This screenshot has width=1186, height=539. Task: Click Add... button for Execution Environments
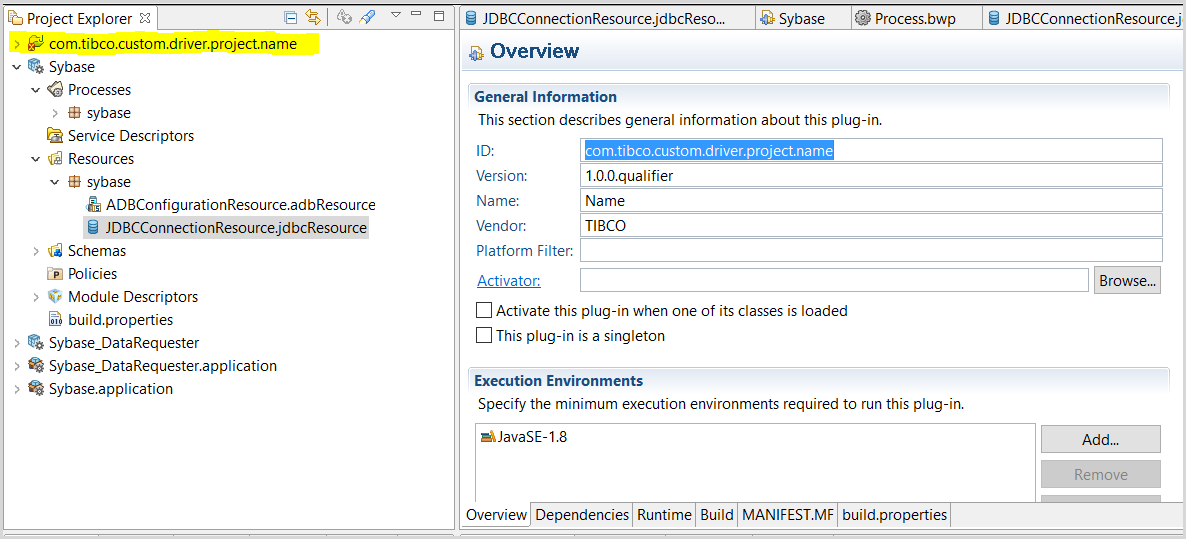[1101, 439]
